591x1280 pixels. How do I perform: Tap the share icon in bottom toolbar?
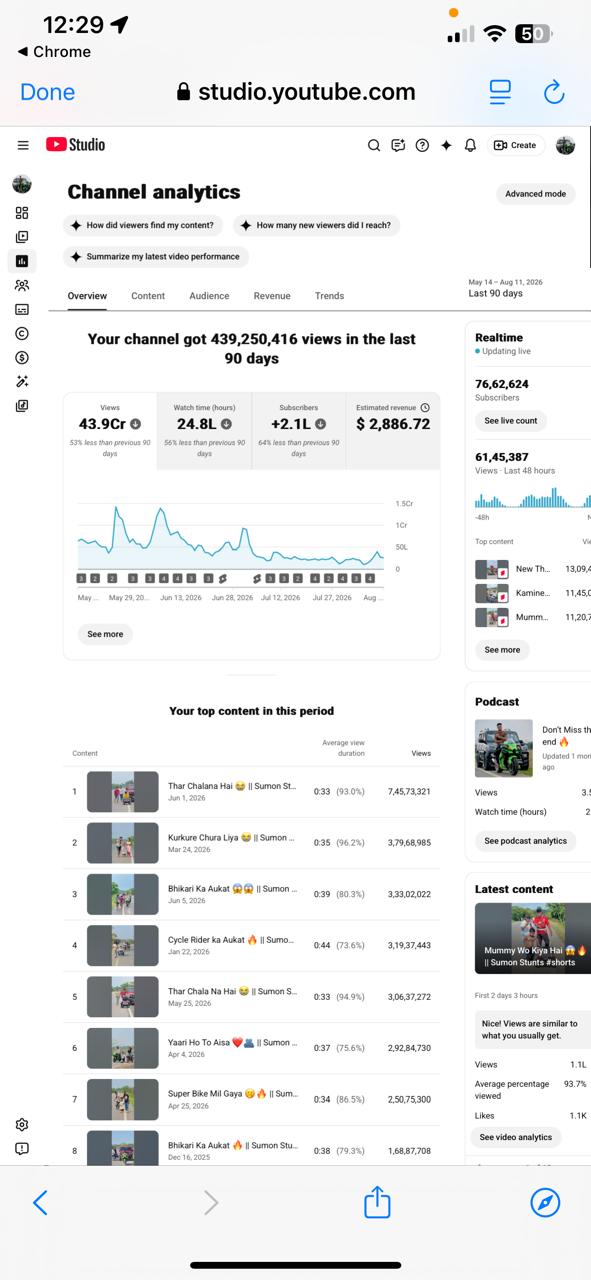tap(377, 1201)
